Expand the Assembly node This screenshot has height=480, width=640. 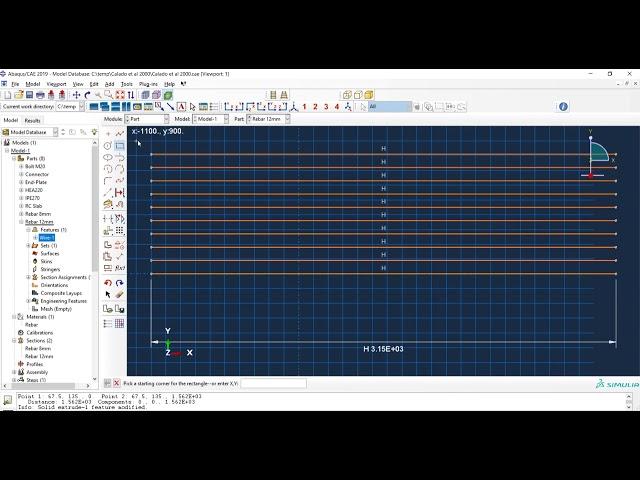tap(14, 372)
